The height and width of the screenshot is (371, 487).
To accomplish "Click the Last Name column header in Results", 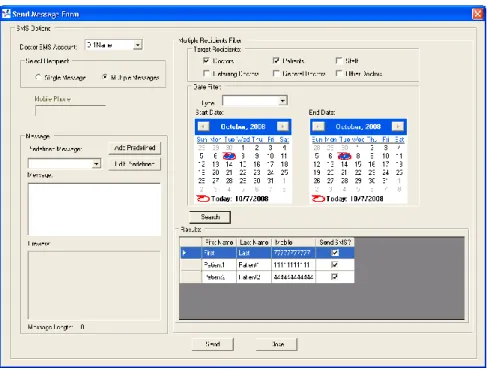I will pos(254,242).
